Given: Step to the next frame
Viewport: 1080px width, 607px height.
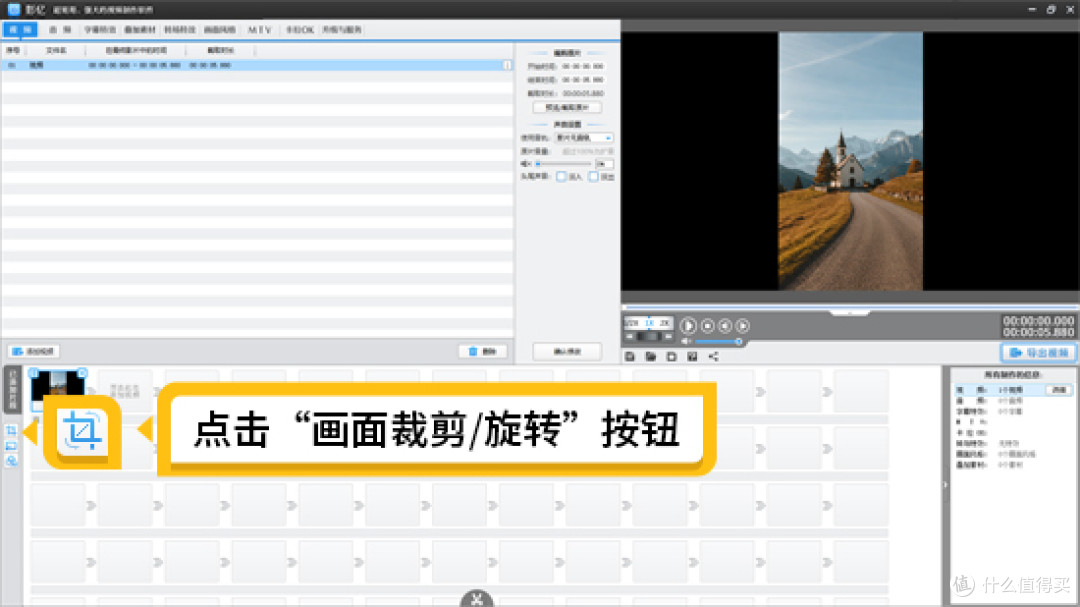Looking at the screenshot, I should click(x=742, y=326).
